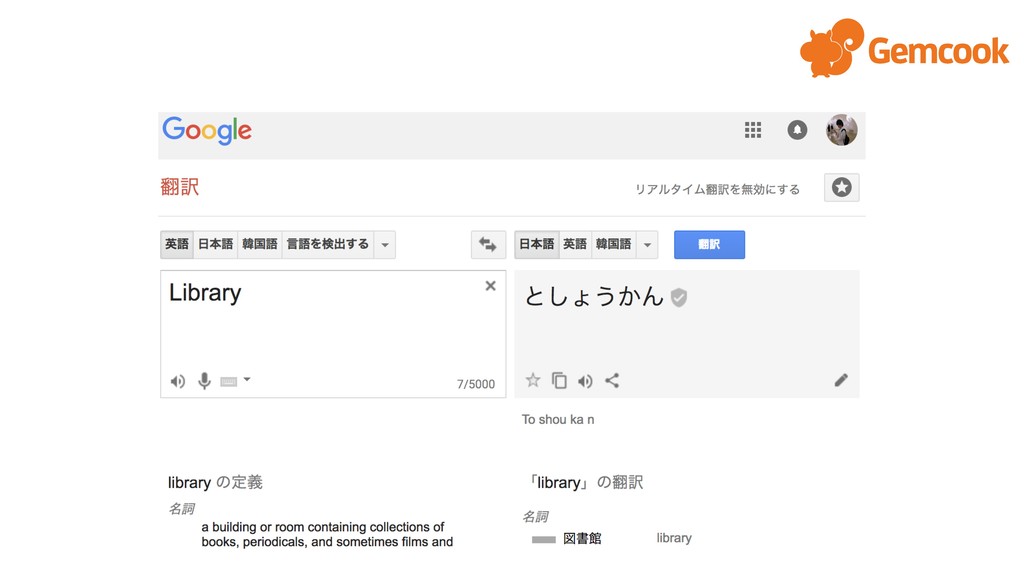Click the To shou ka n romanization
The width and height of the screenshot is (1024, 576).
[558, 419]
